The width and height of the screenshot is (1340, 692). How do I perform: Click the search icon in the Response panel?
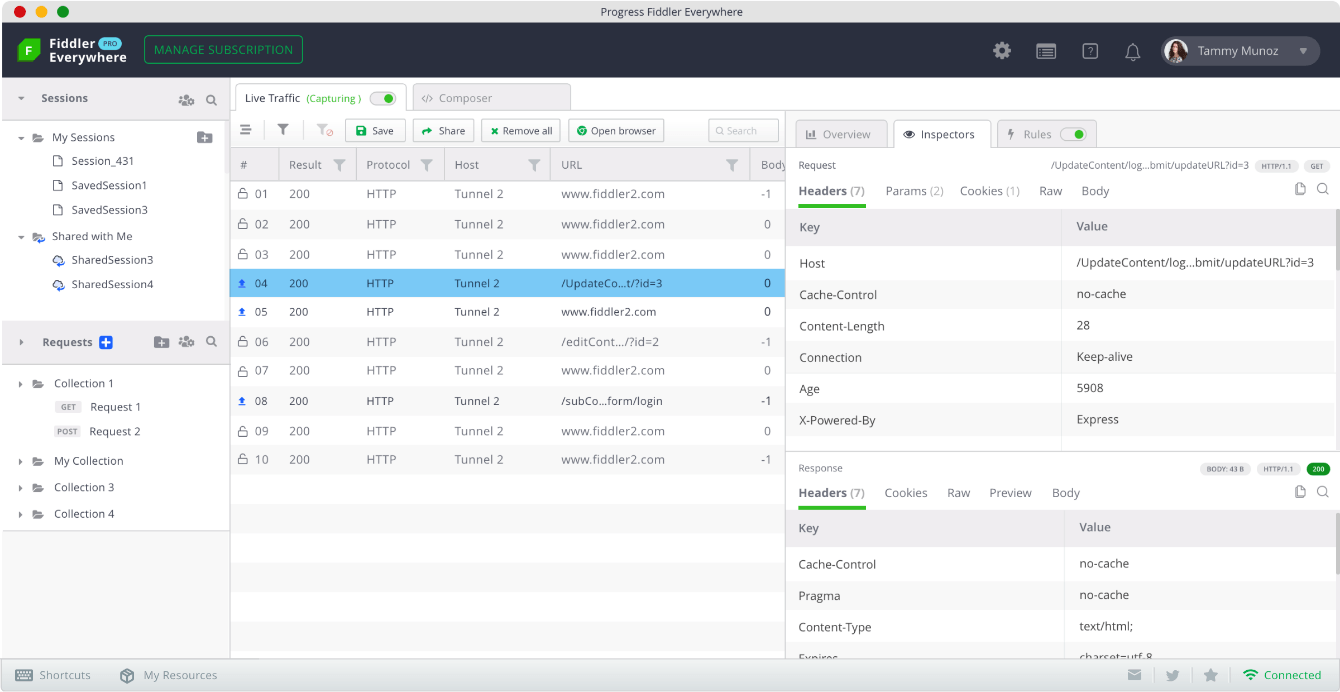coord(1322,492)
